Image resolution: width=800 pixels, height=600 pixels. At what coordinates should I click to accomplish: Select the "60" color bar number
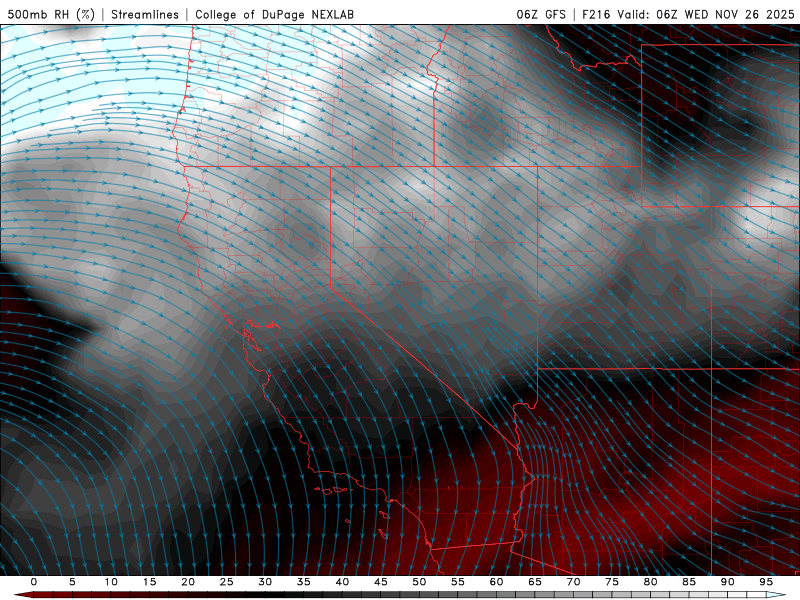click(x=496, y=582)
